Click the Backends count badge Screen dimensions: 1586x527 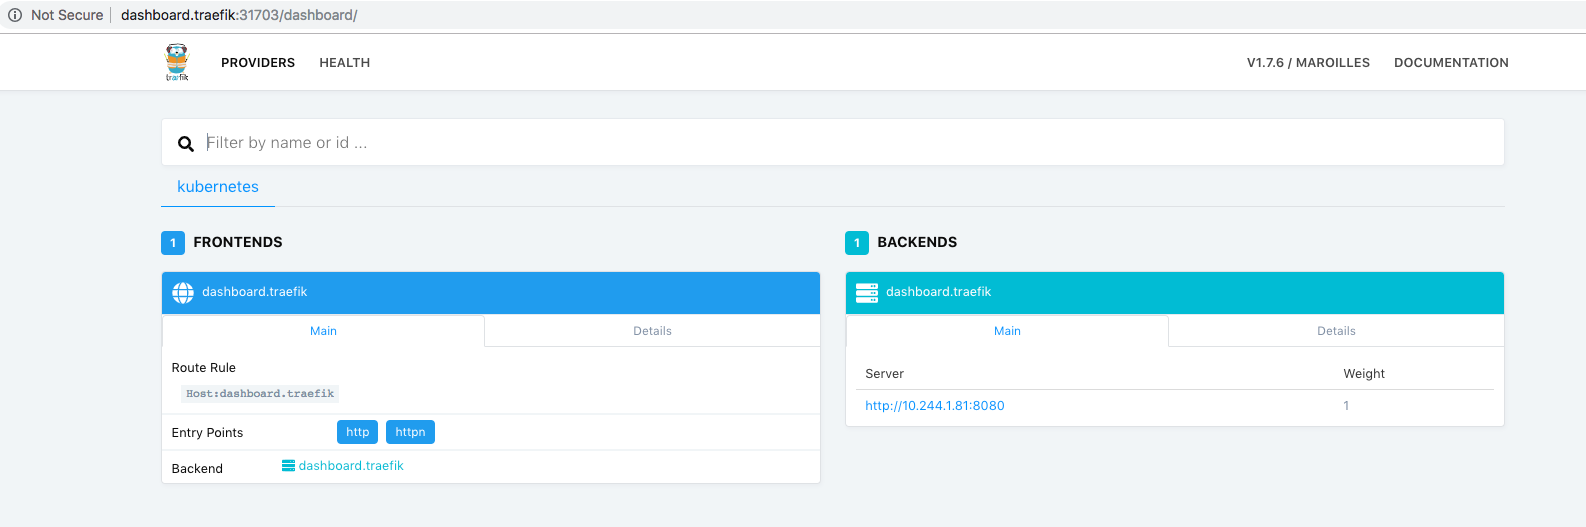[857, 243]
